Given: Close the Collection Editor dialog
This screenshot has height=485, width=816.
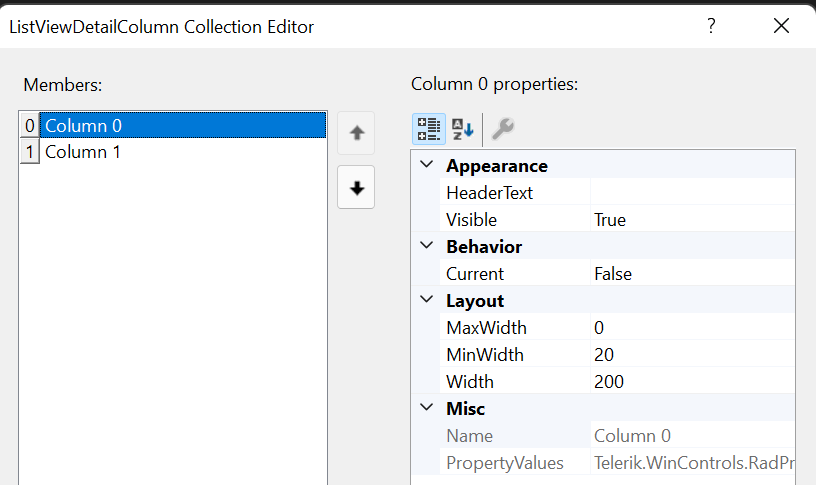Looking at the screenshot, I should click(781, 27).
